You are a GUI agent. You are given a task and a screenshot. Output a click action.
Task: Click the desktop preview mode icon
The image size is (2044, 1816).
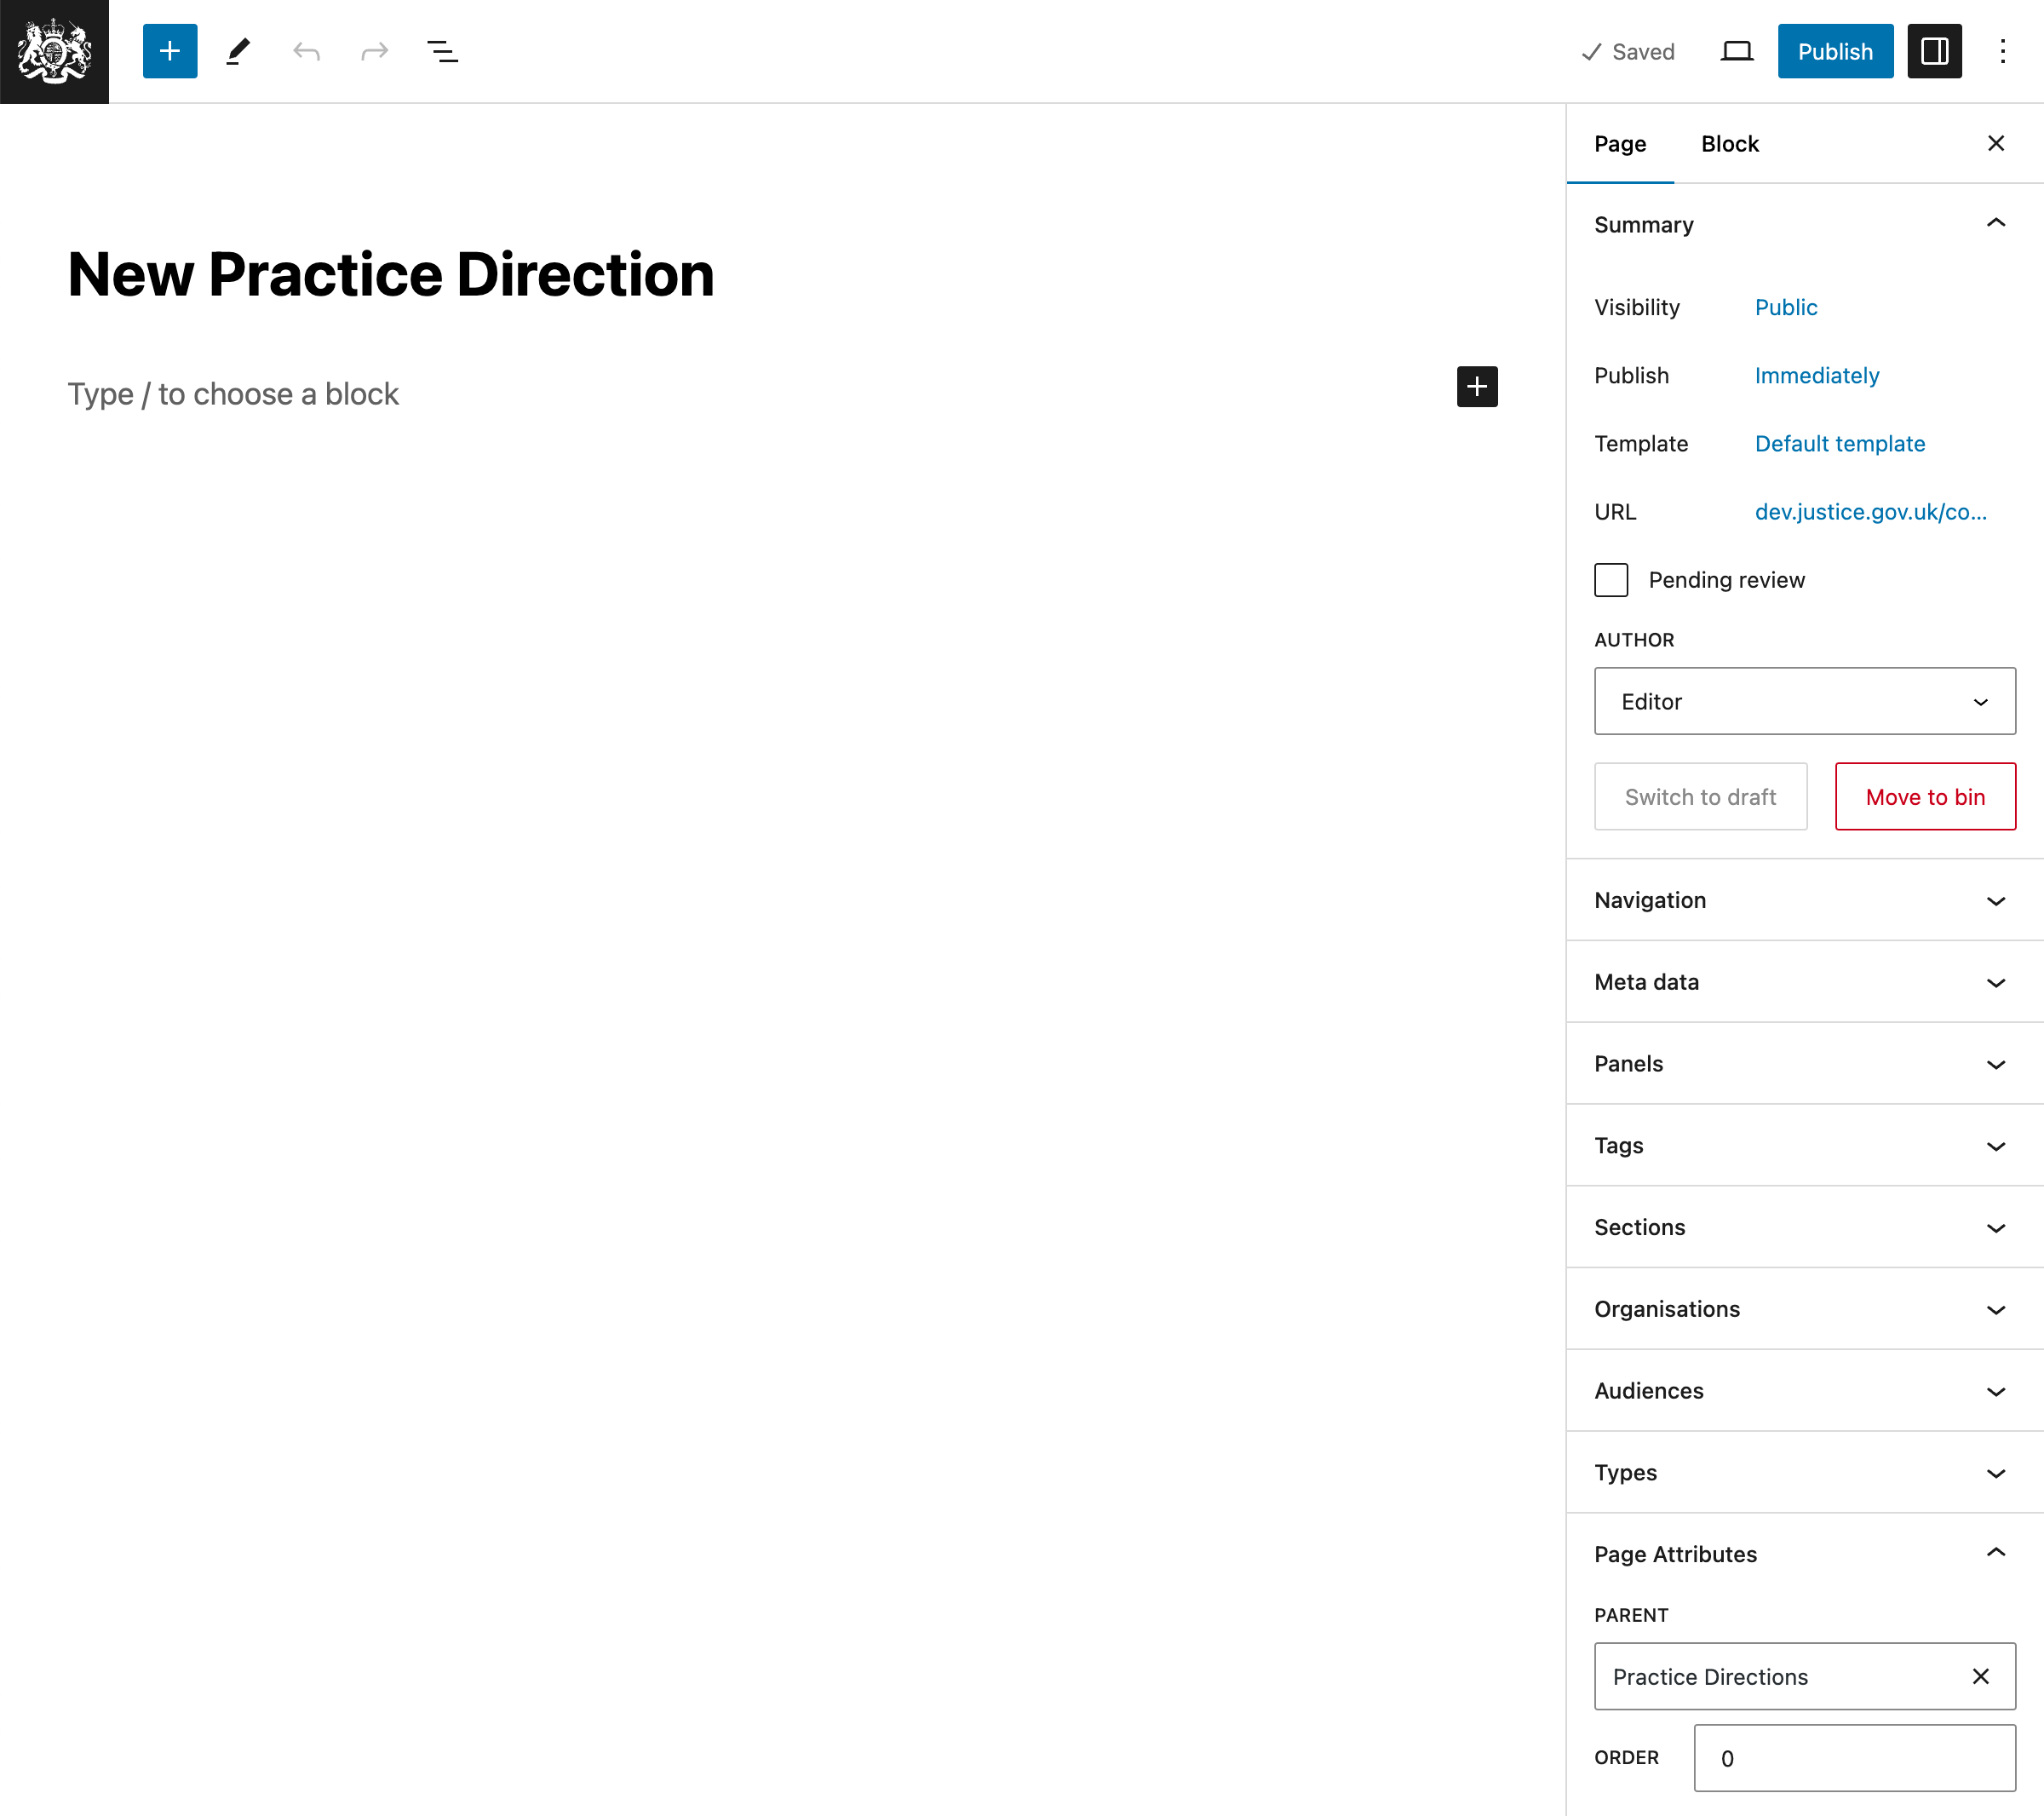point(1737,51)
